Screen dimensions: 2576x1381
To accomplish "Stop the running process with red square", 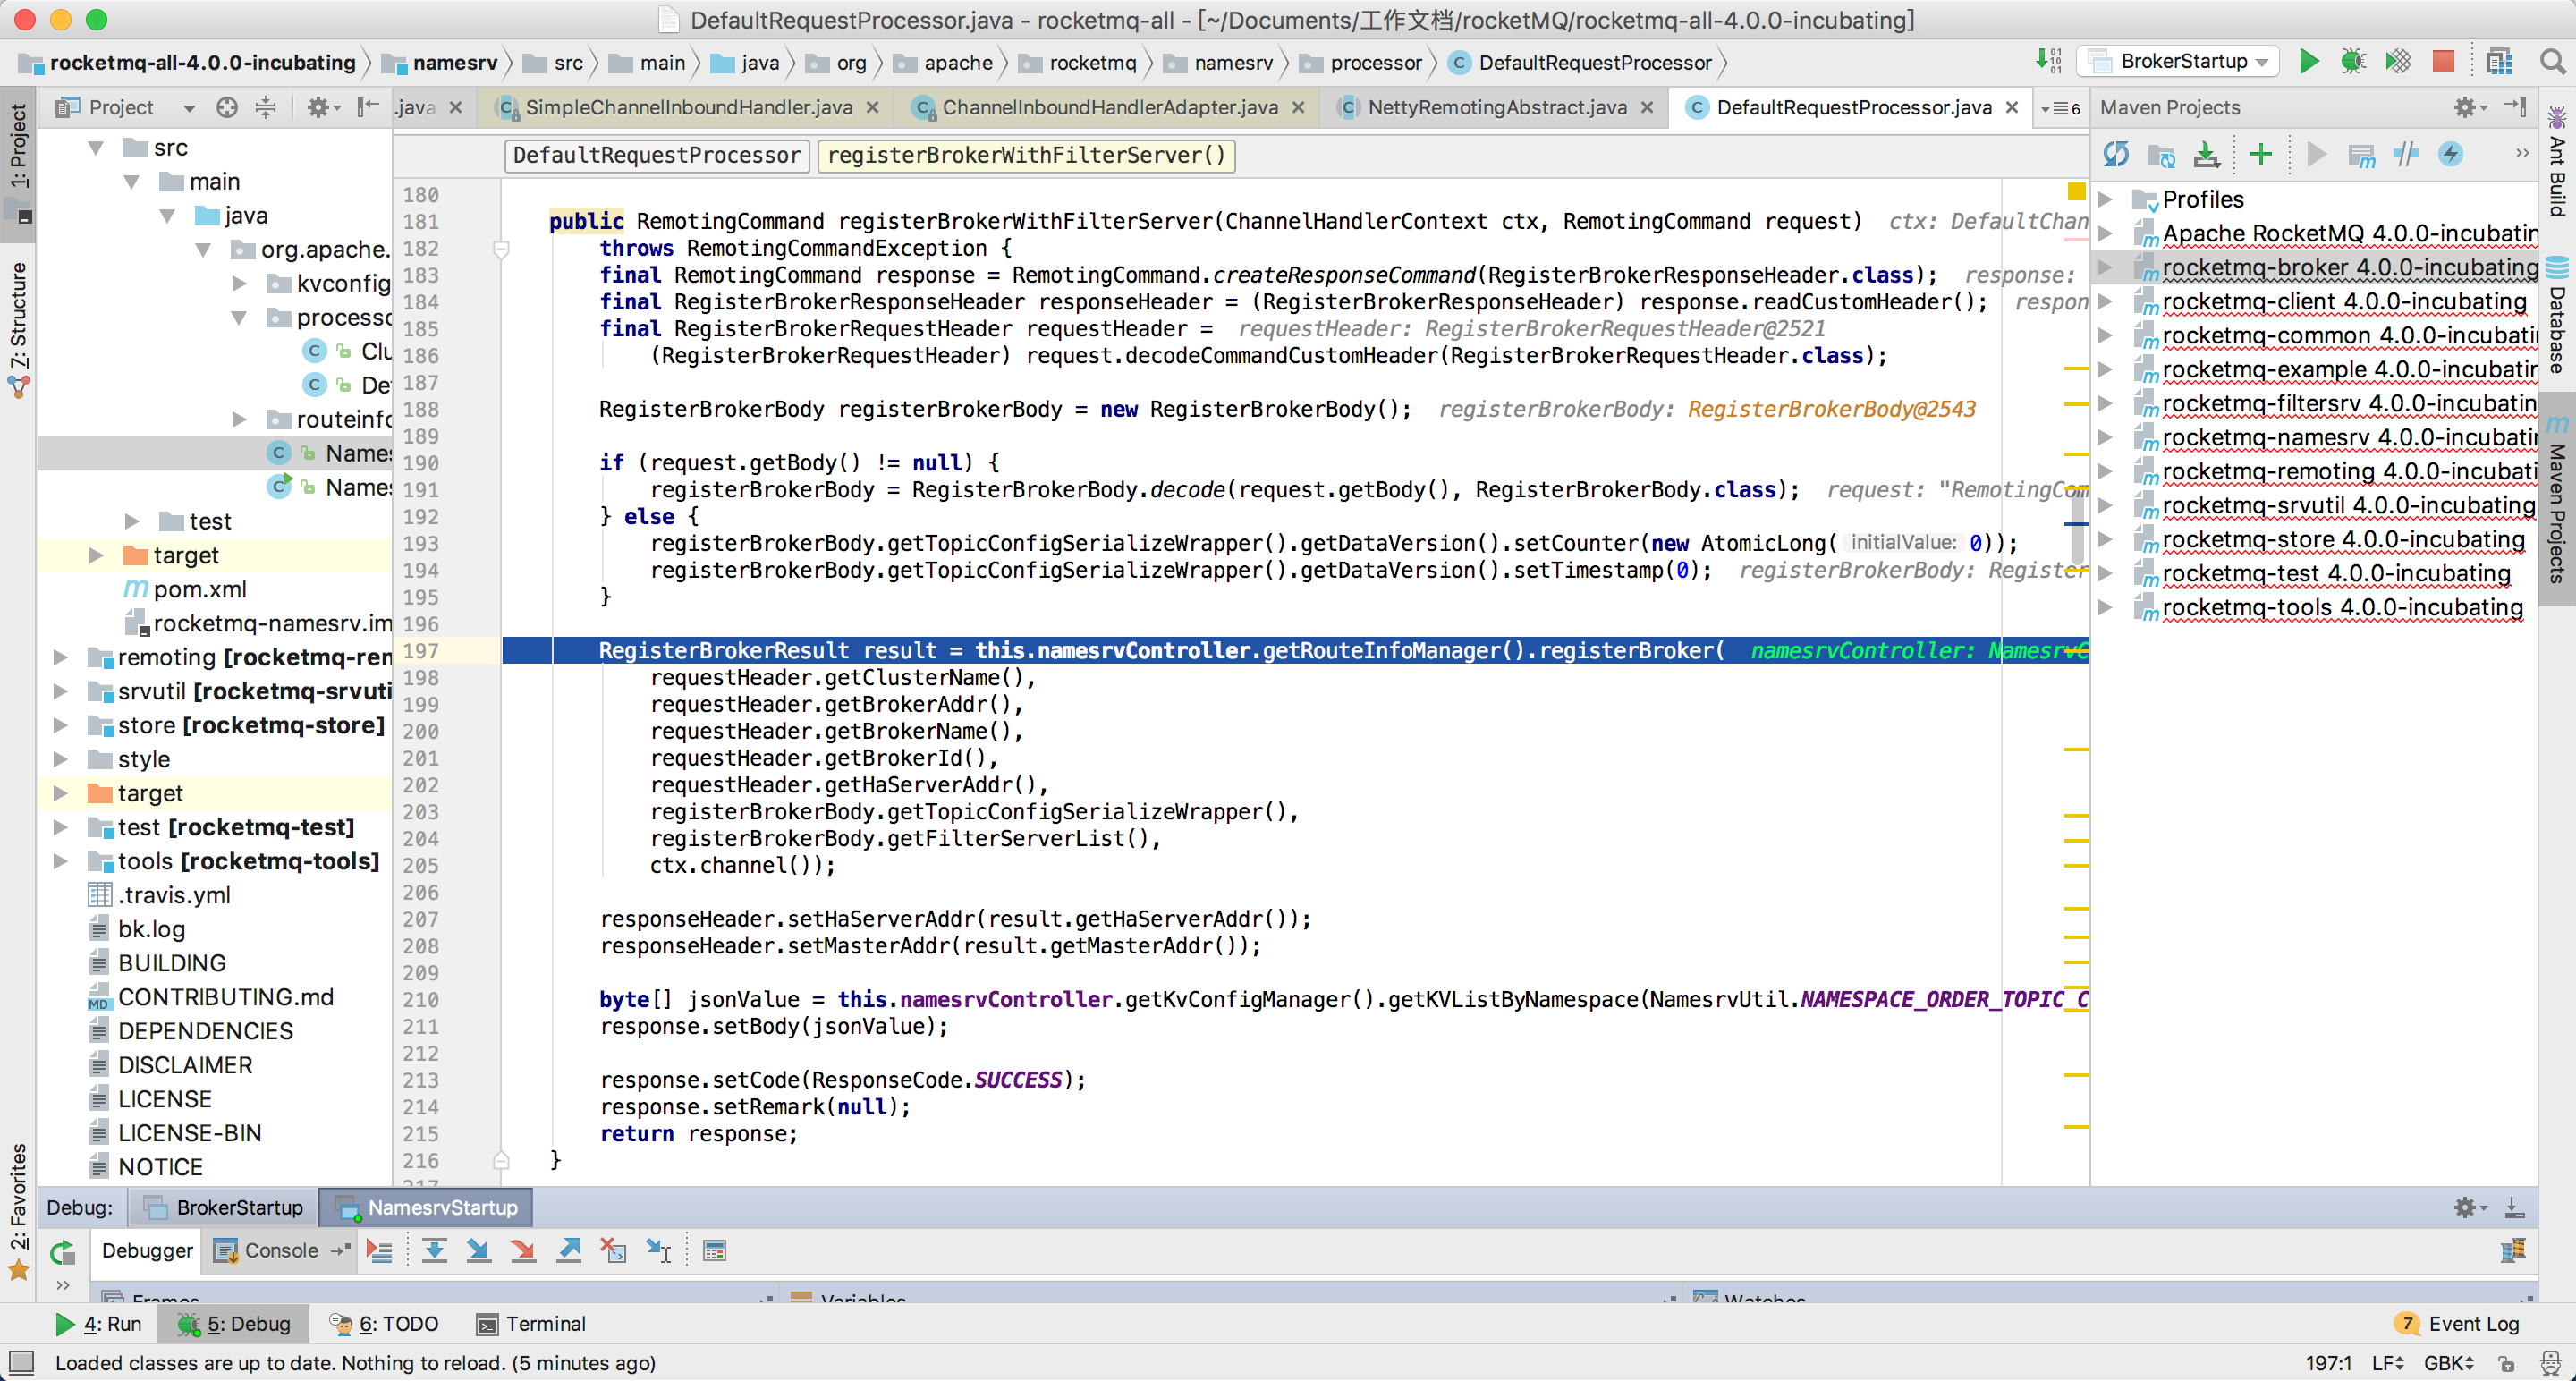I will coord(2443,62).
